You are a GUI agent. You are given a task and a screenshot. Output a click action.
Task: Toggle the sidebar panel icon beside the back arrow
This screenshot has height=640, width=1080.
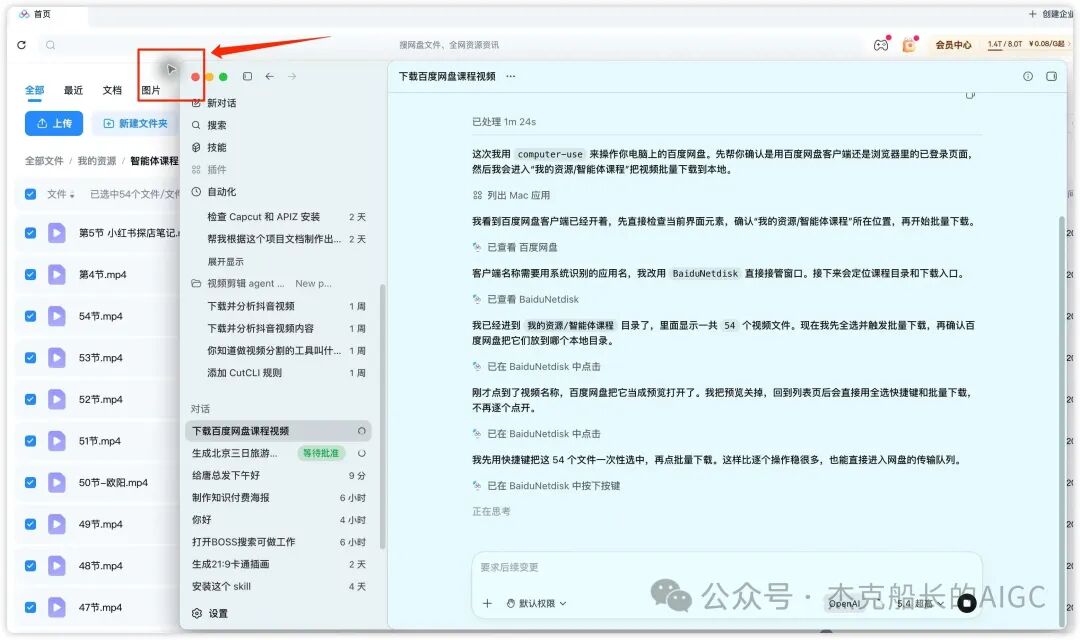point(247,76)
